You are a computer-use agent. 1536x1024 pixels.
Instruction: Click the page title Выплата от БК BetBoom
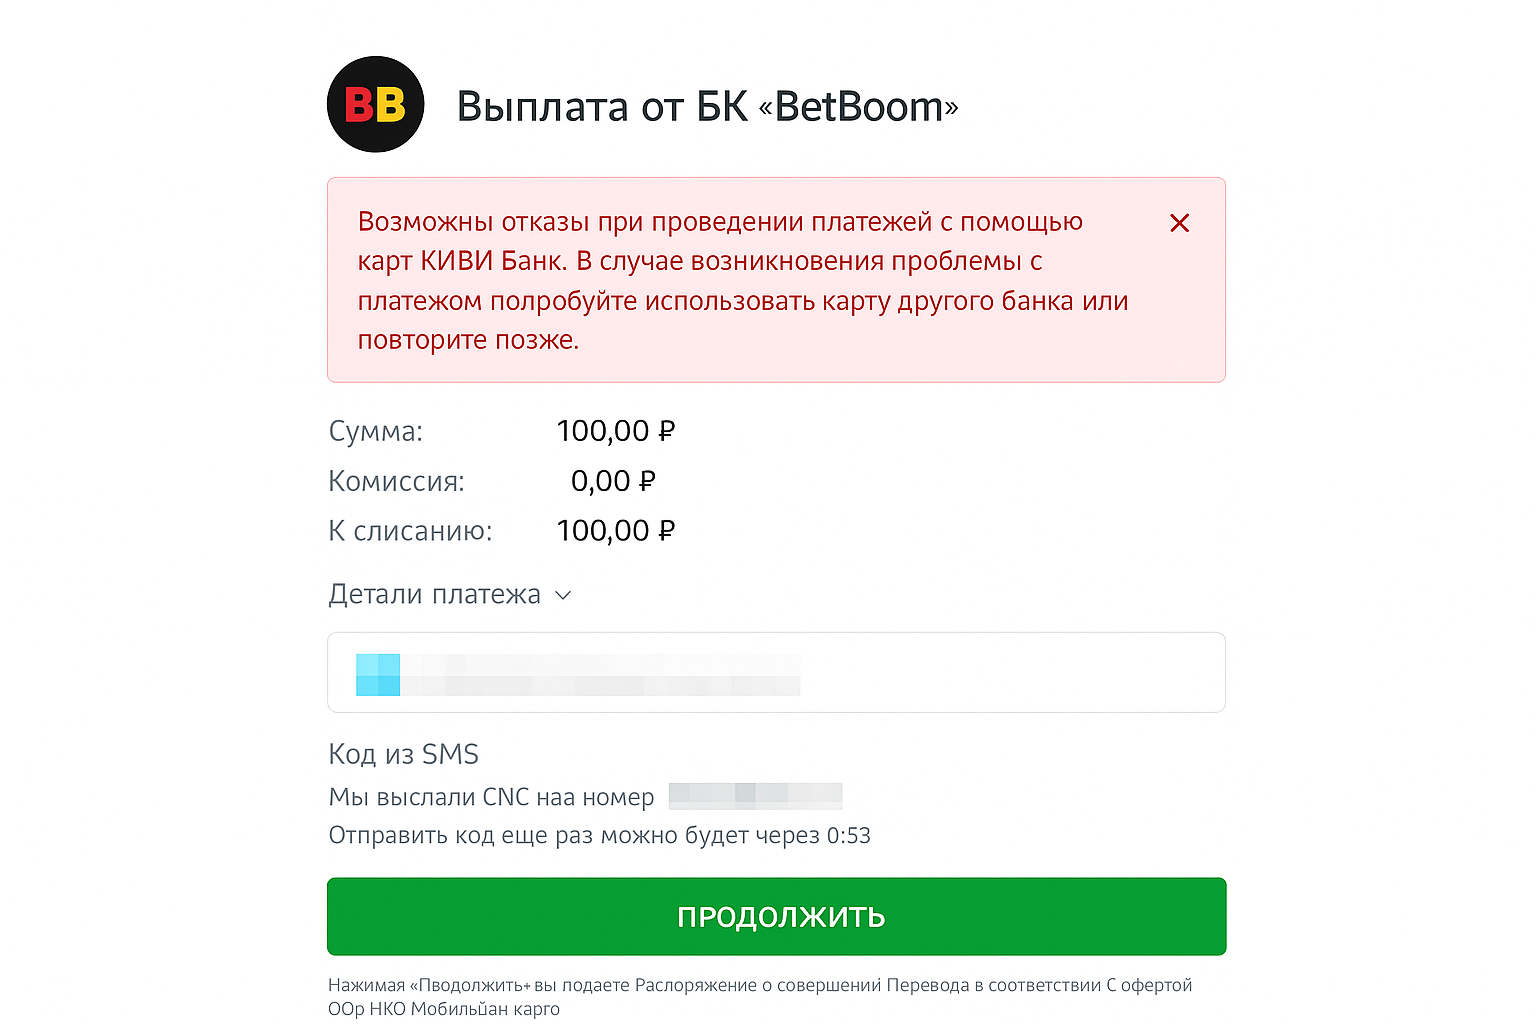707,105
